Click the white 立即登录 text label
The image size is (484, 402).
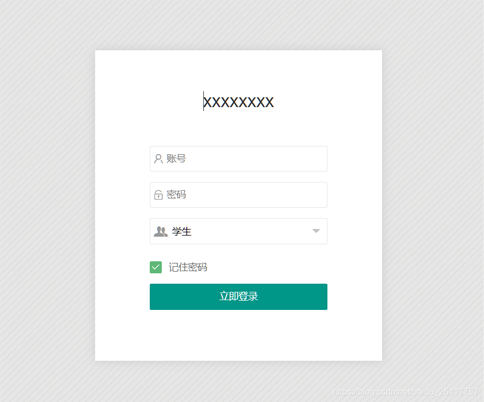239,296
